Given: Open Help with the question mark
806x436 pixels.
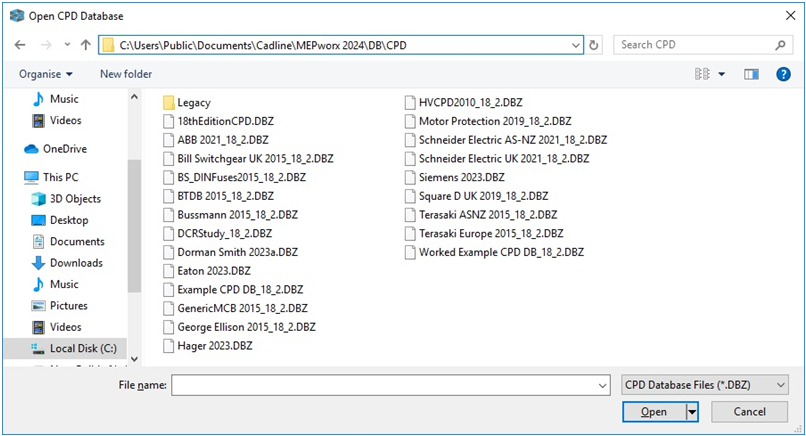Looking at the screenshot, I should tap(783, 75).
